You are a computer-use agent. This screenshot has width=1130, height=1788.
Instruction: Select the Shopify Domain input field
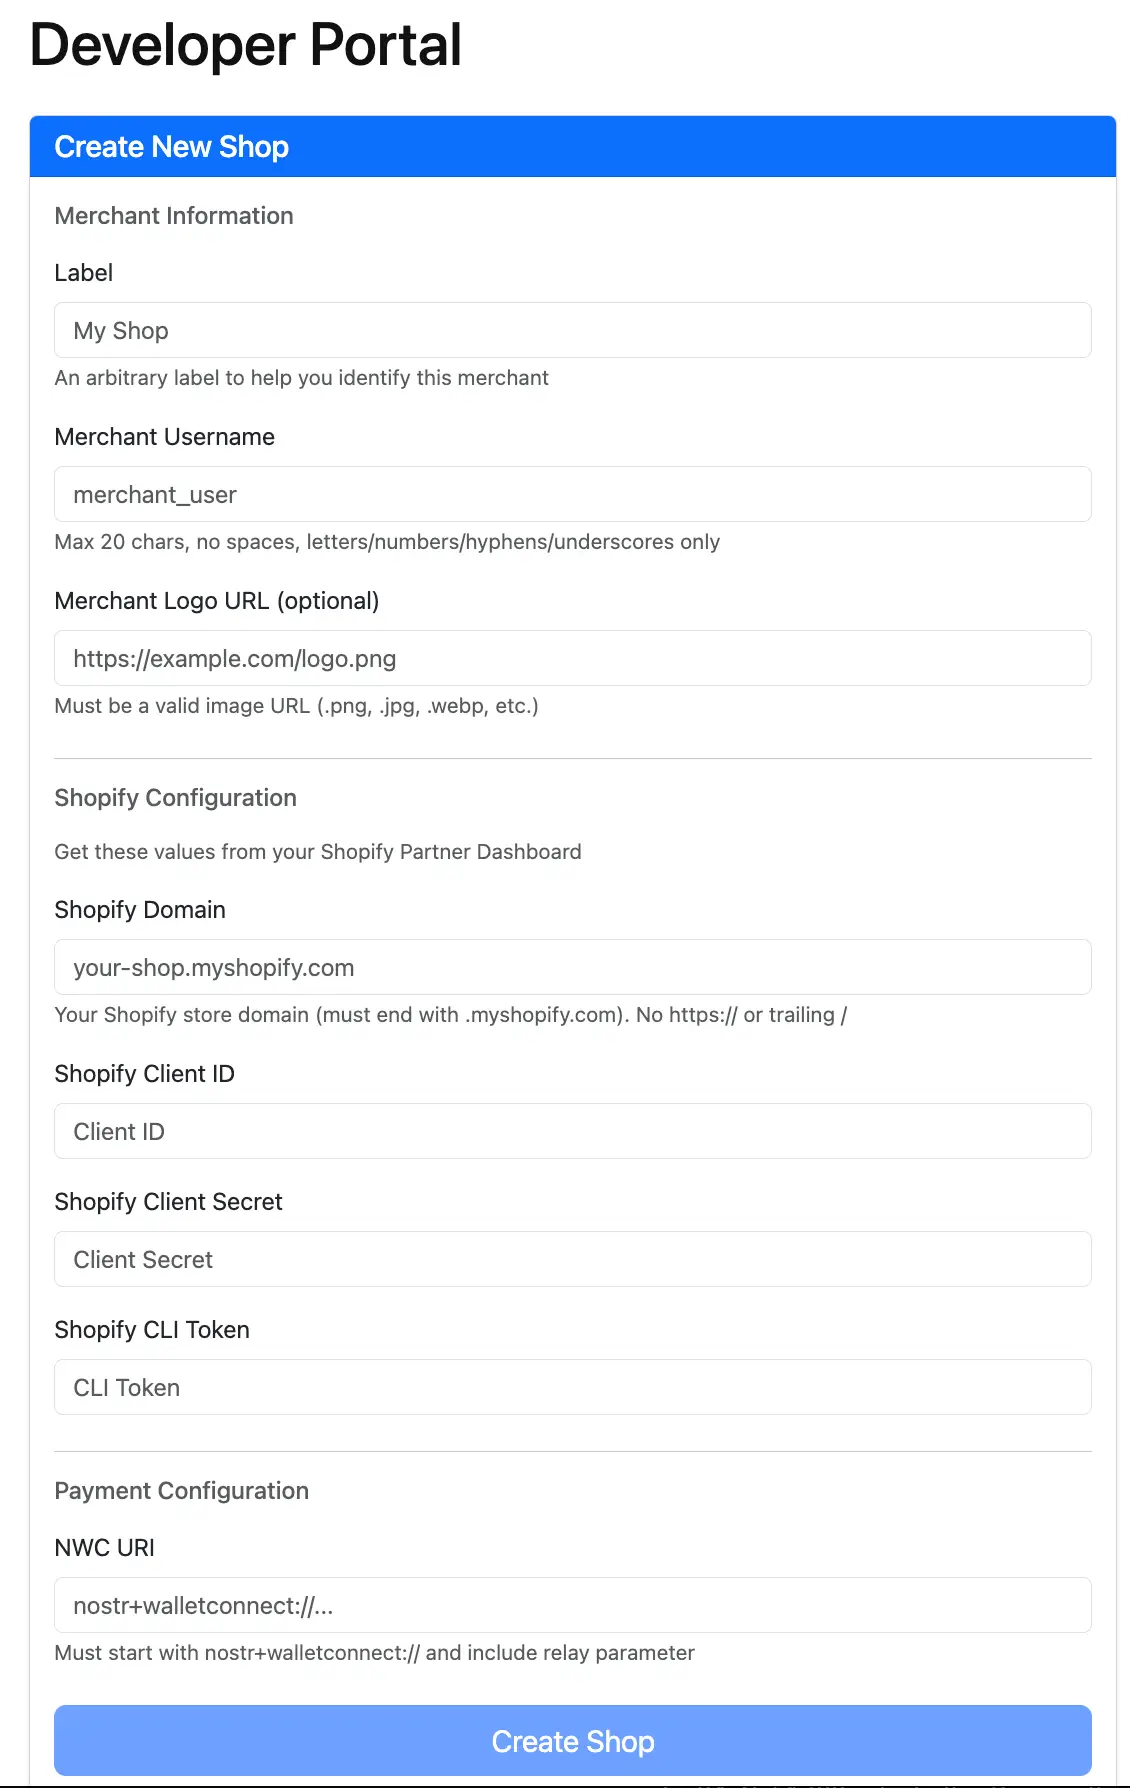pyautogui.click(x=572, y=967)
